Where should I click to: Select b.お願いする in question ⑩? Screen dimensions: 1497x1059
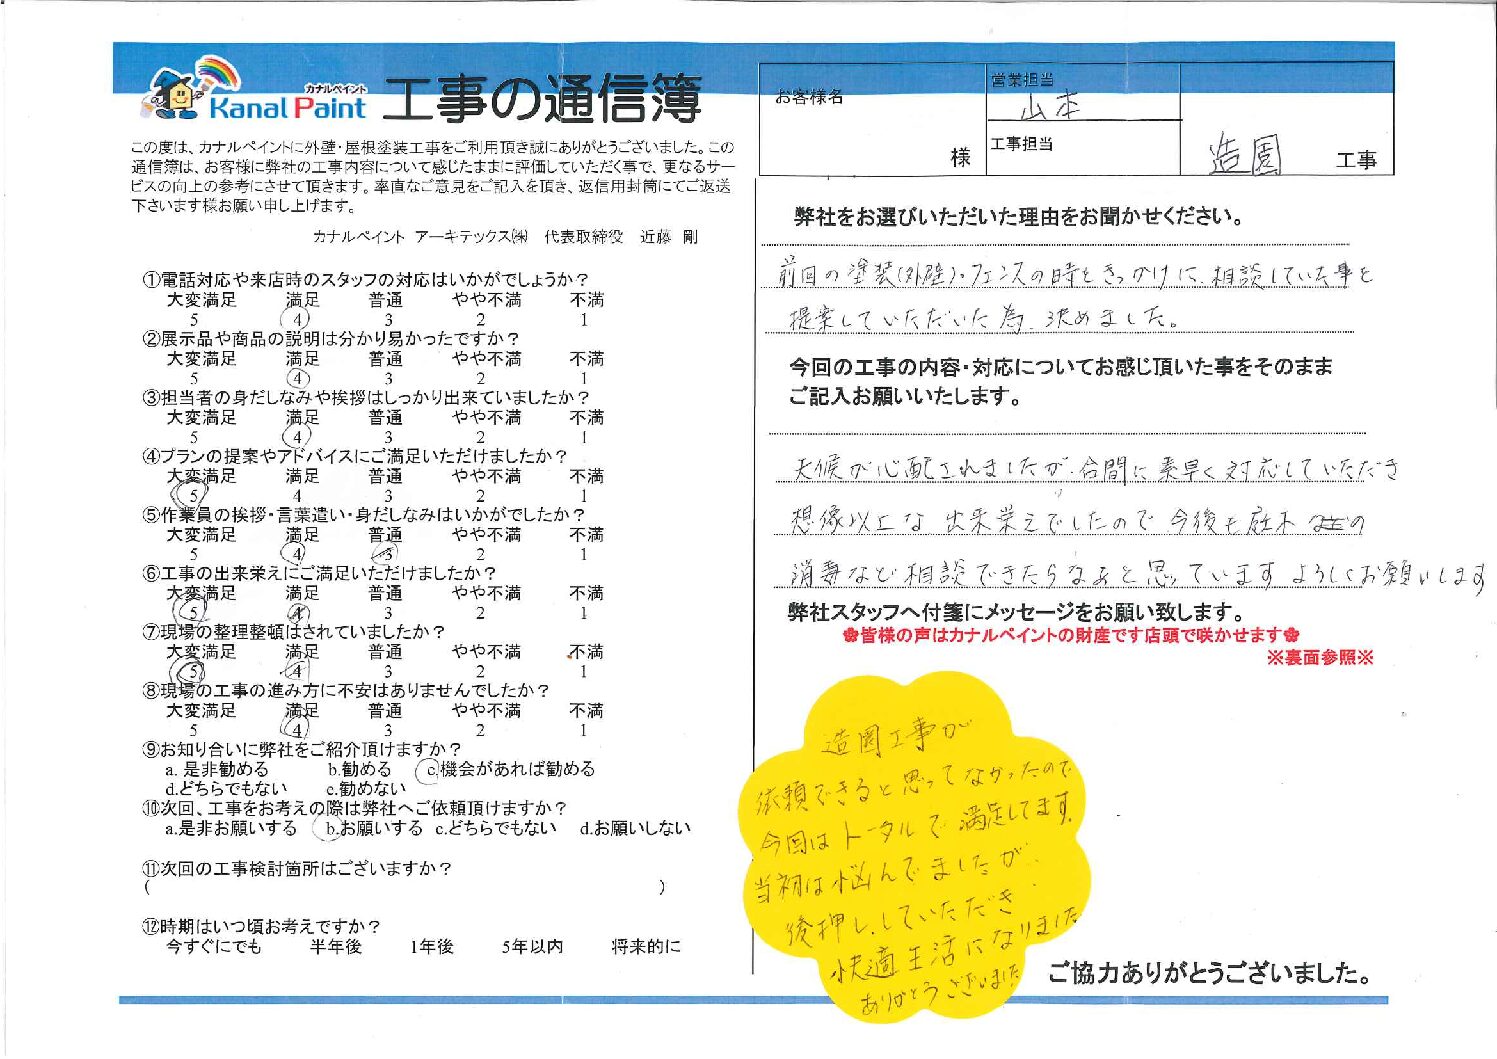click(x=368, y=828)
